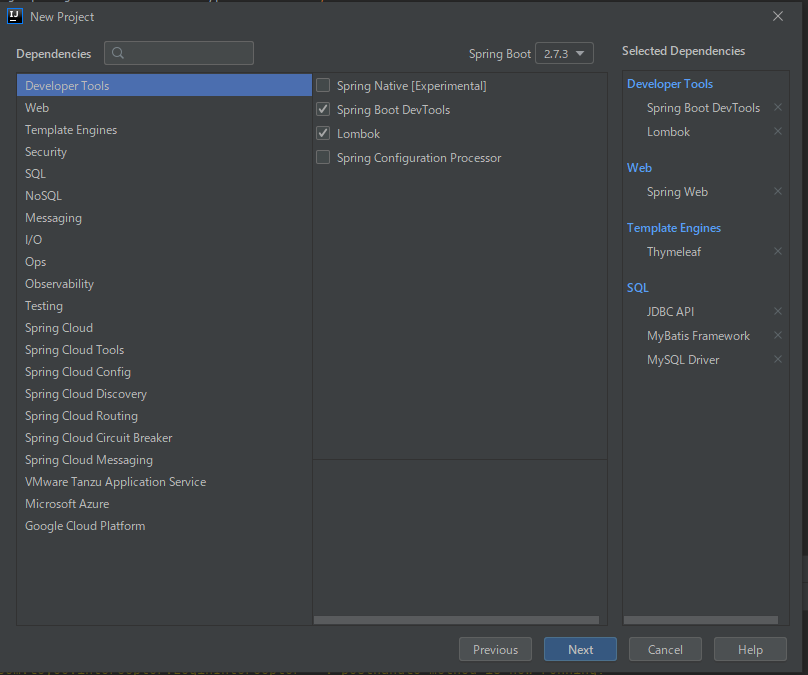The image size is (808, 675).
Task: Select the SQL category
Action: point(164,174)
